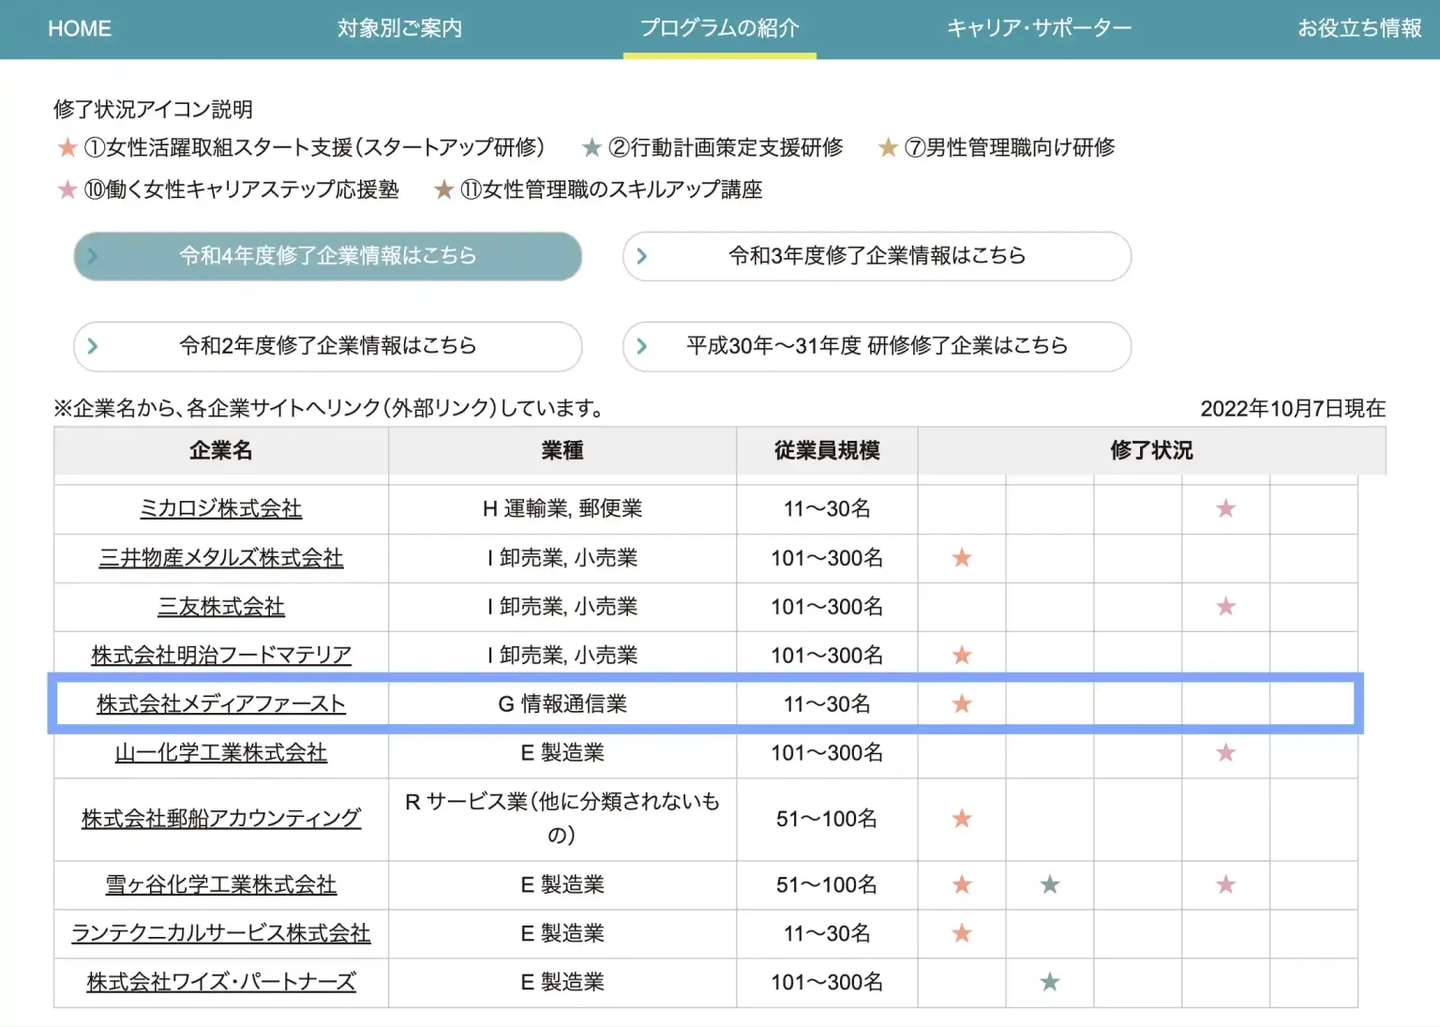Open 株式会社明治フードマテリア link
The image size is (1440, 1027).
221,655
